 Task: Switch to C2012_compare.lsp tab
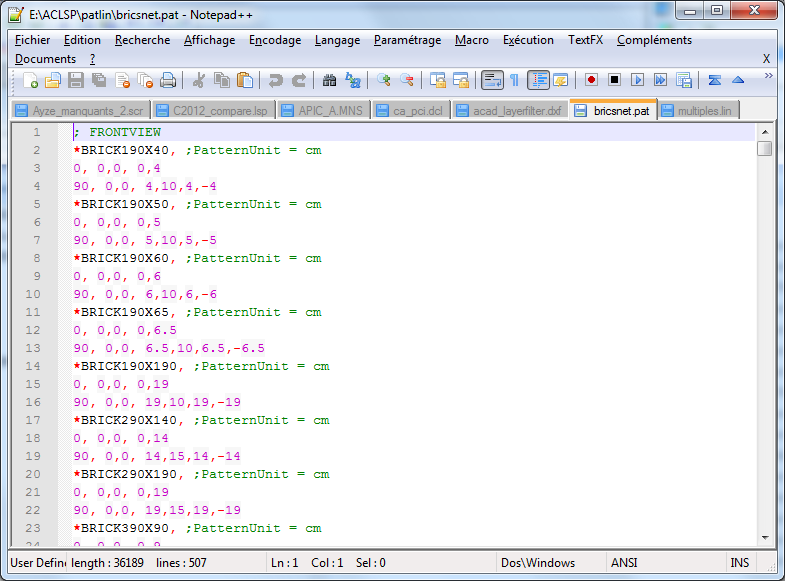pyautogui.click(x=213, y=111)
